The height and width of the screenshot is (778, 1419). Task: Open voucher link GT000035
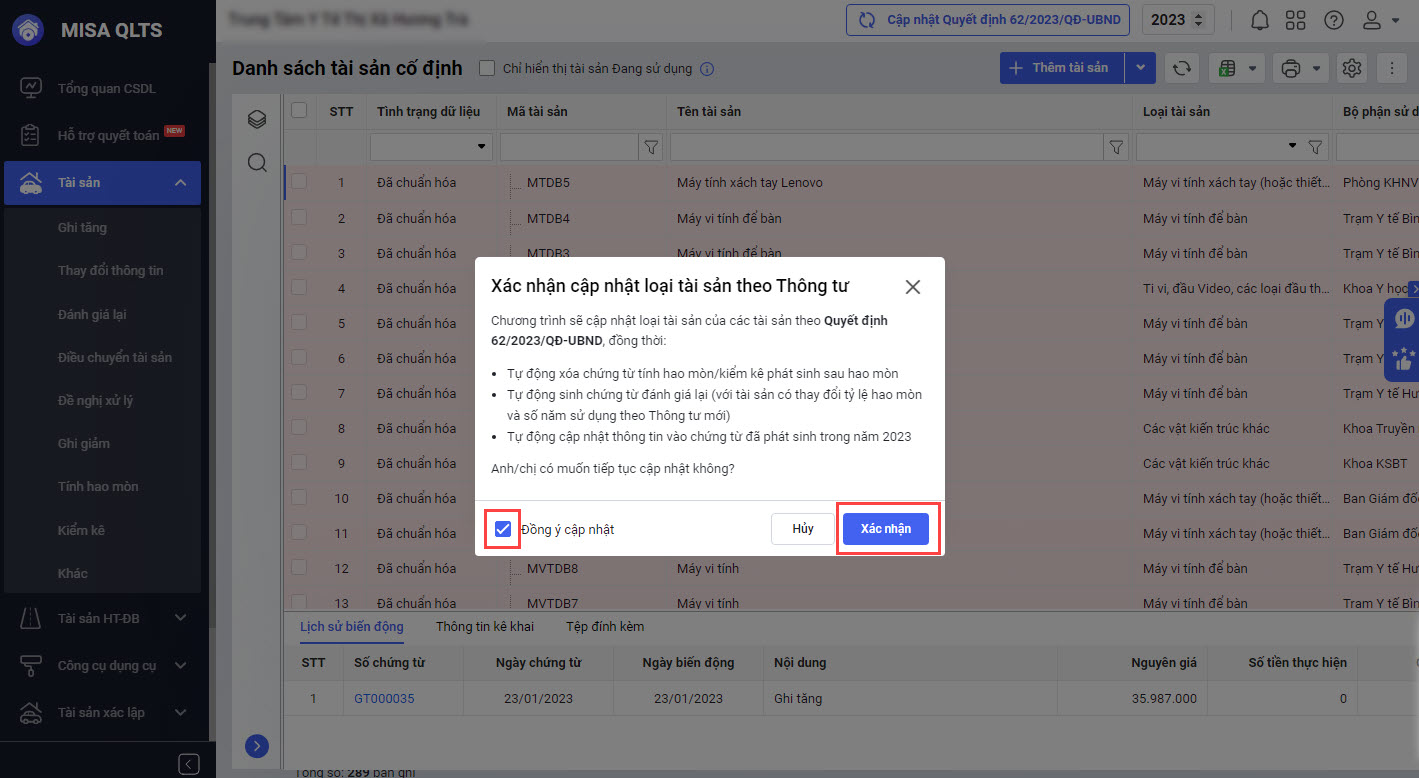point(385,698)
